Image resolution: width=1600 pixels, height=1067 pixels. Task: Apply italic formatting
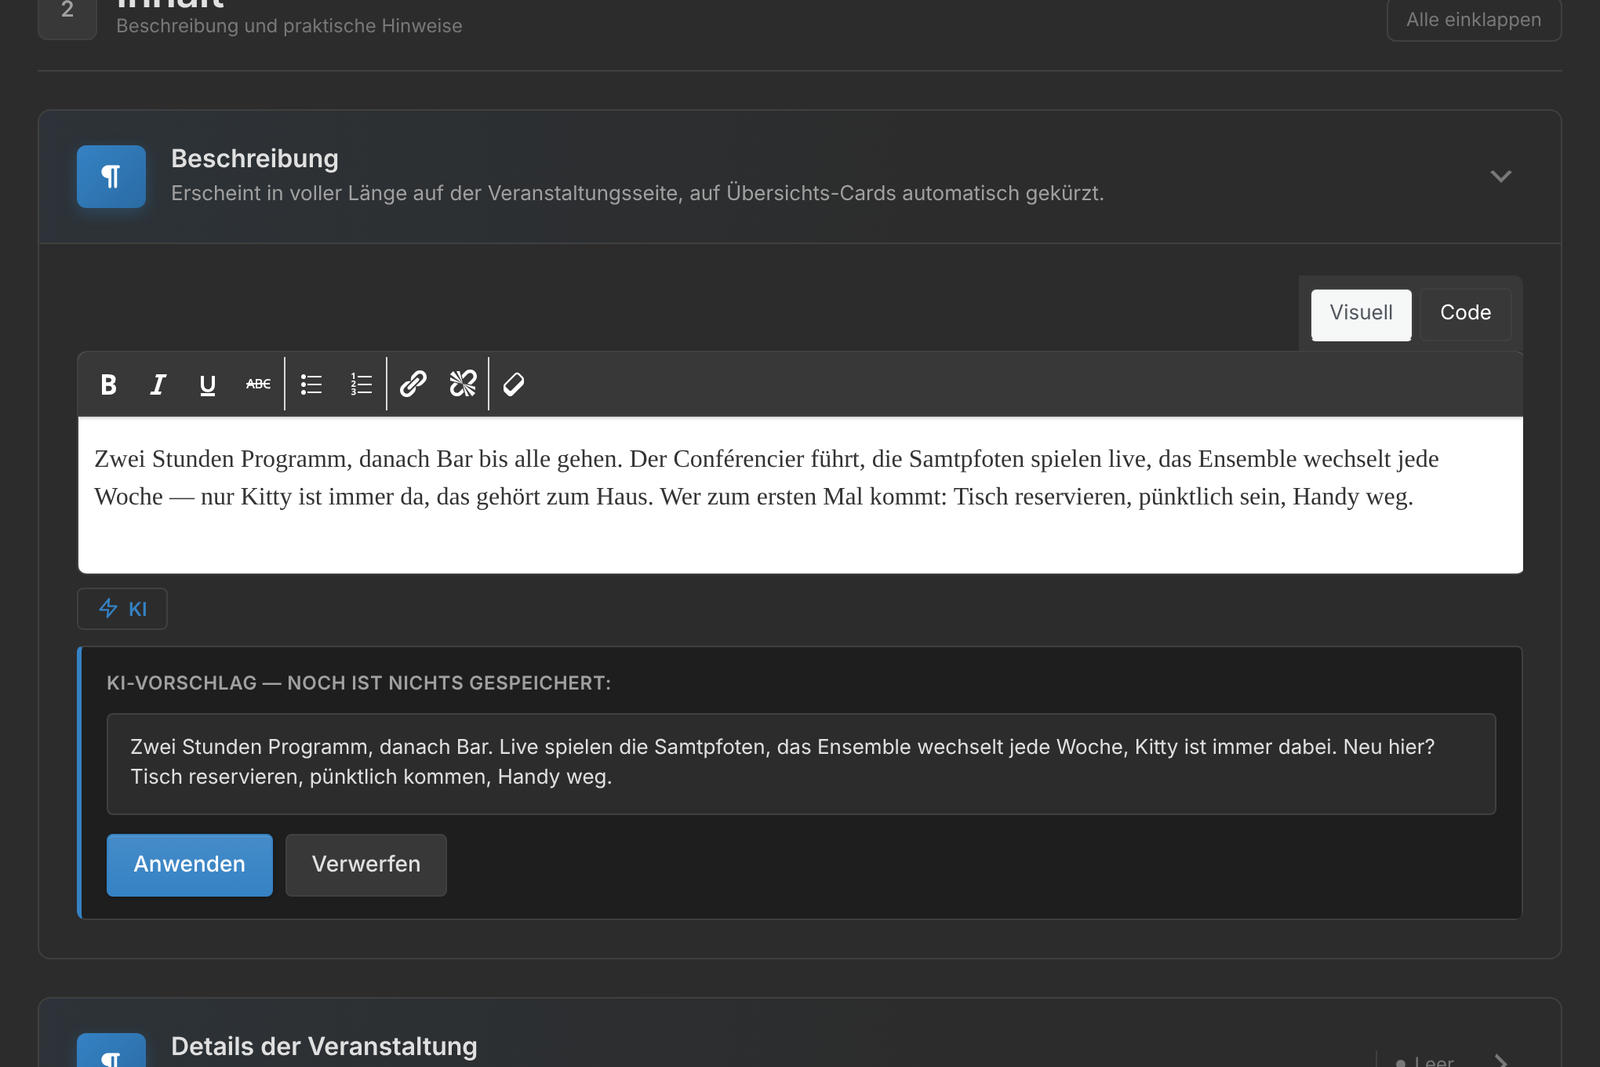tap(158, 384)
